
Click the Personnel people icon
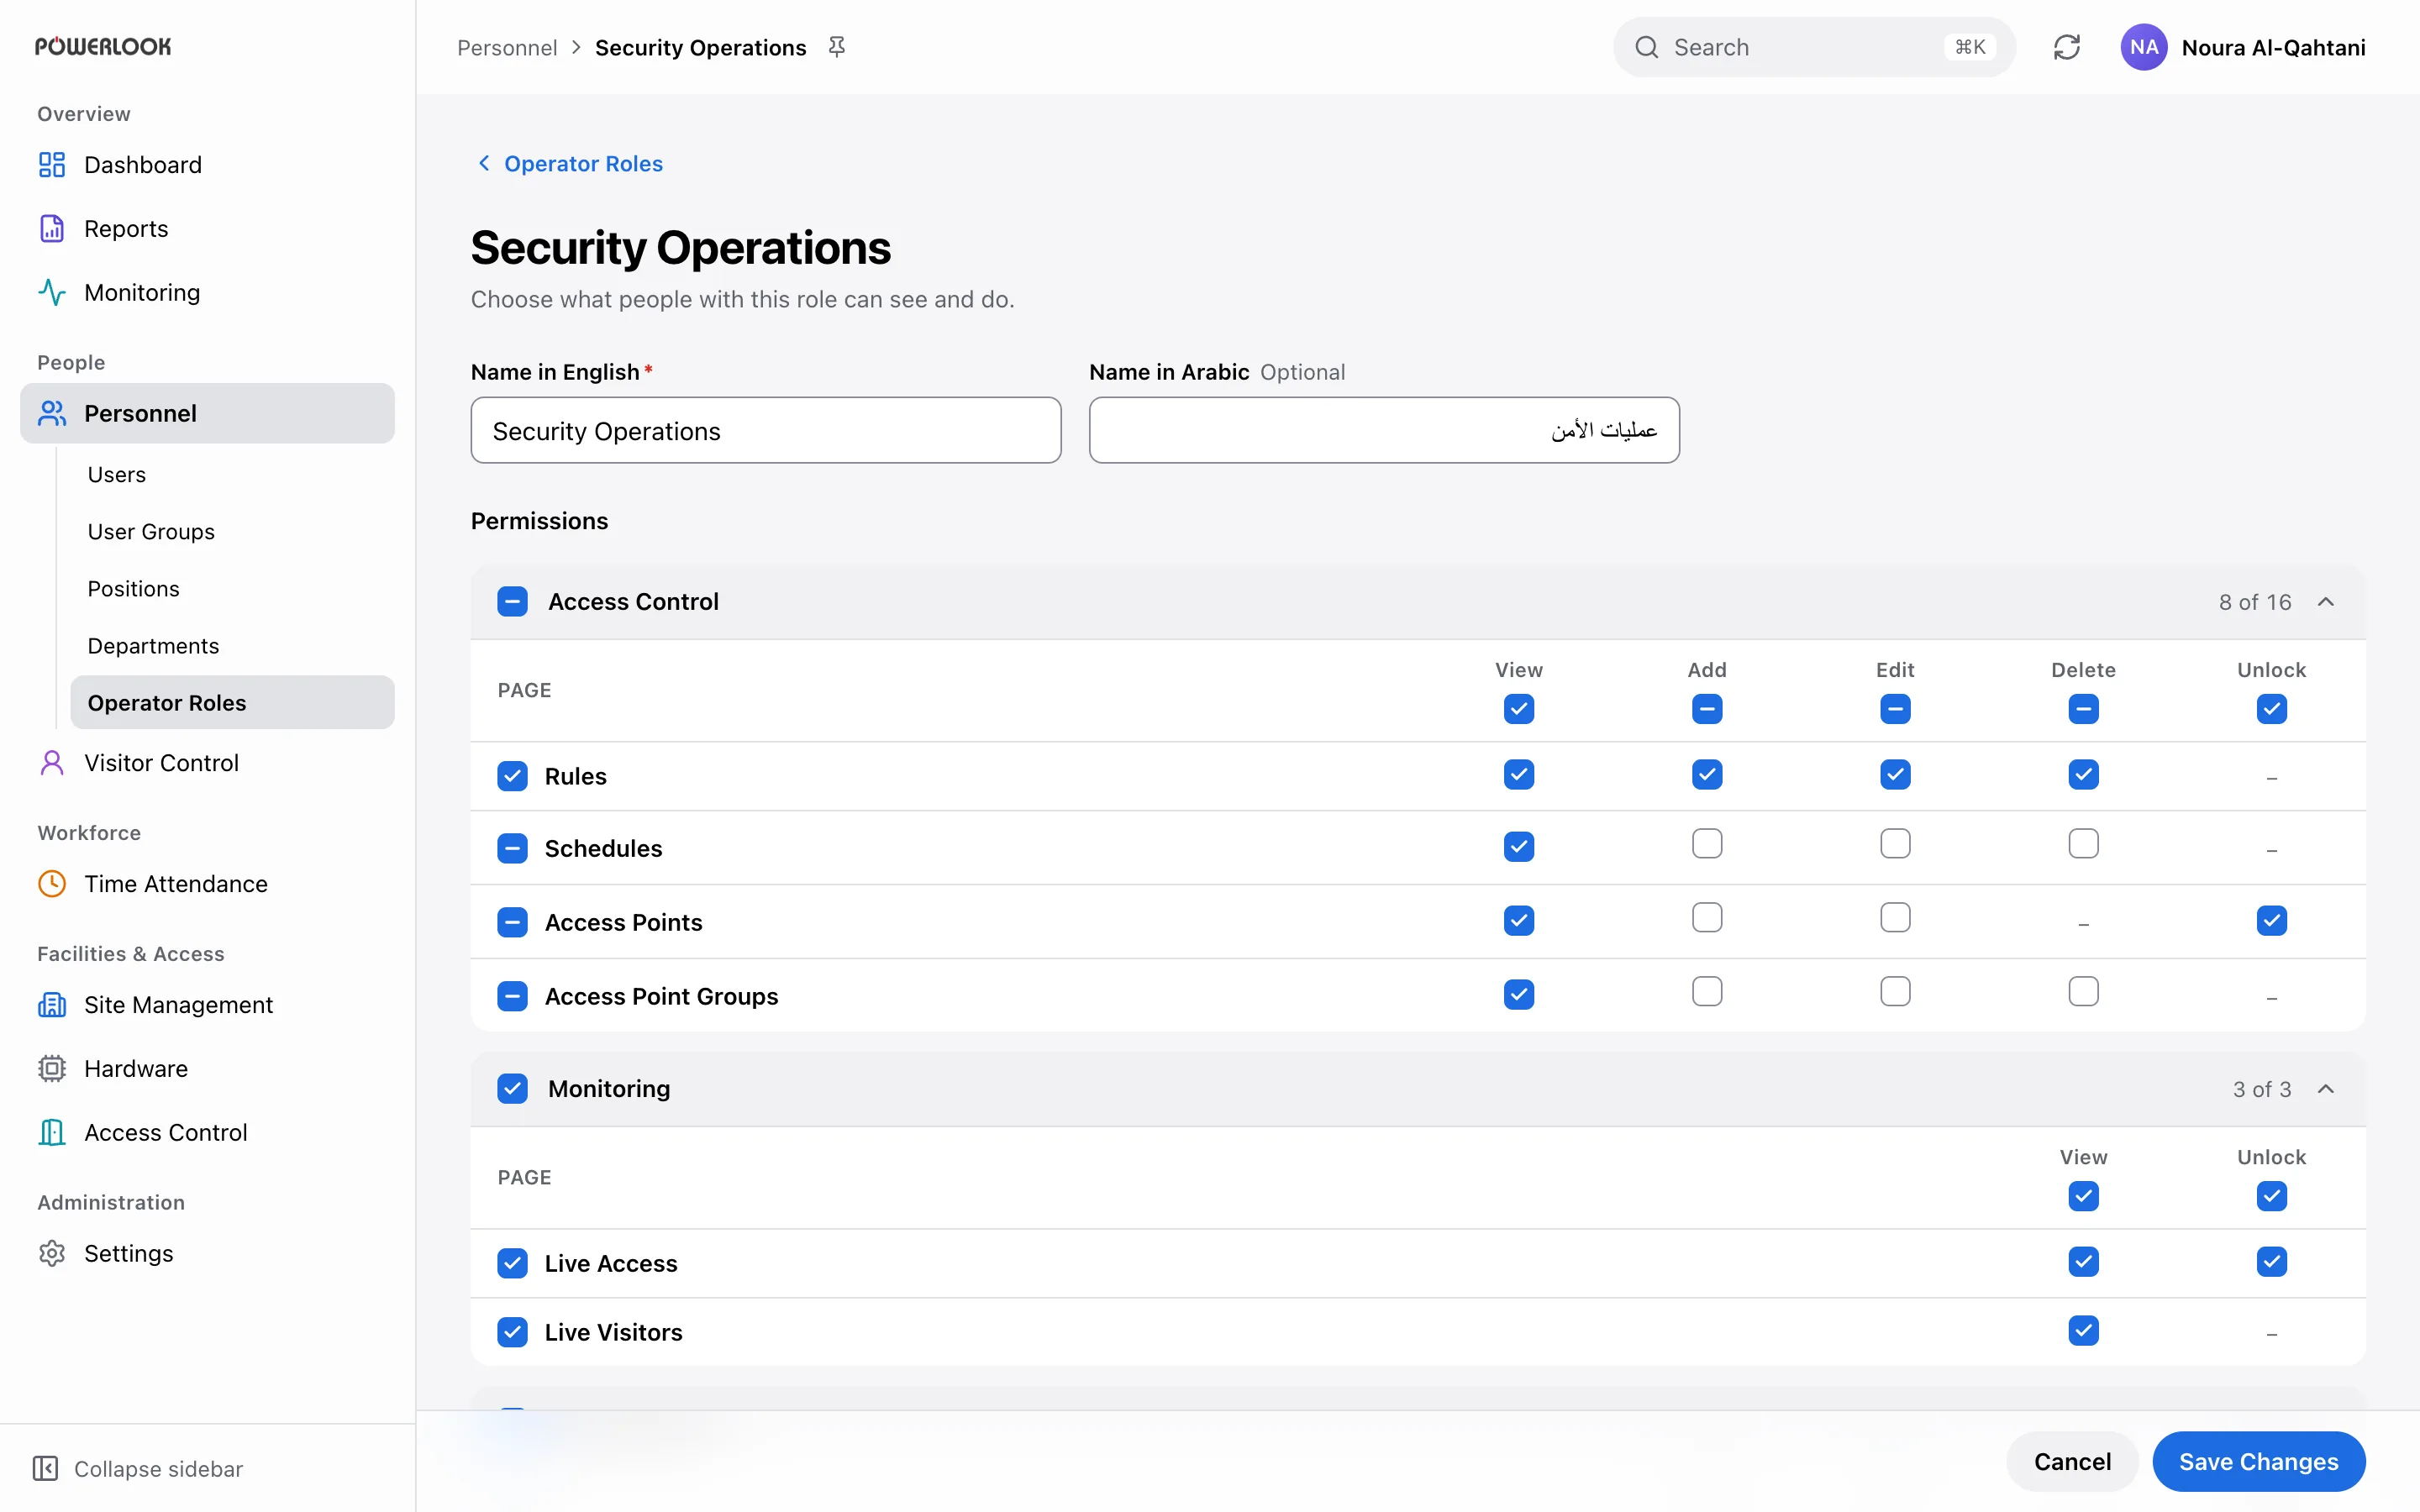[x=52, y=413]
